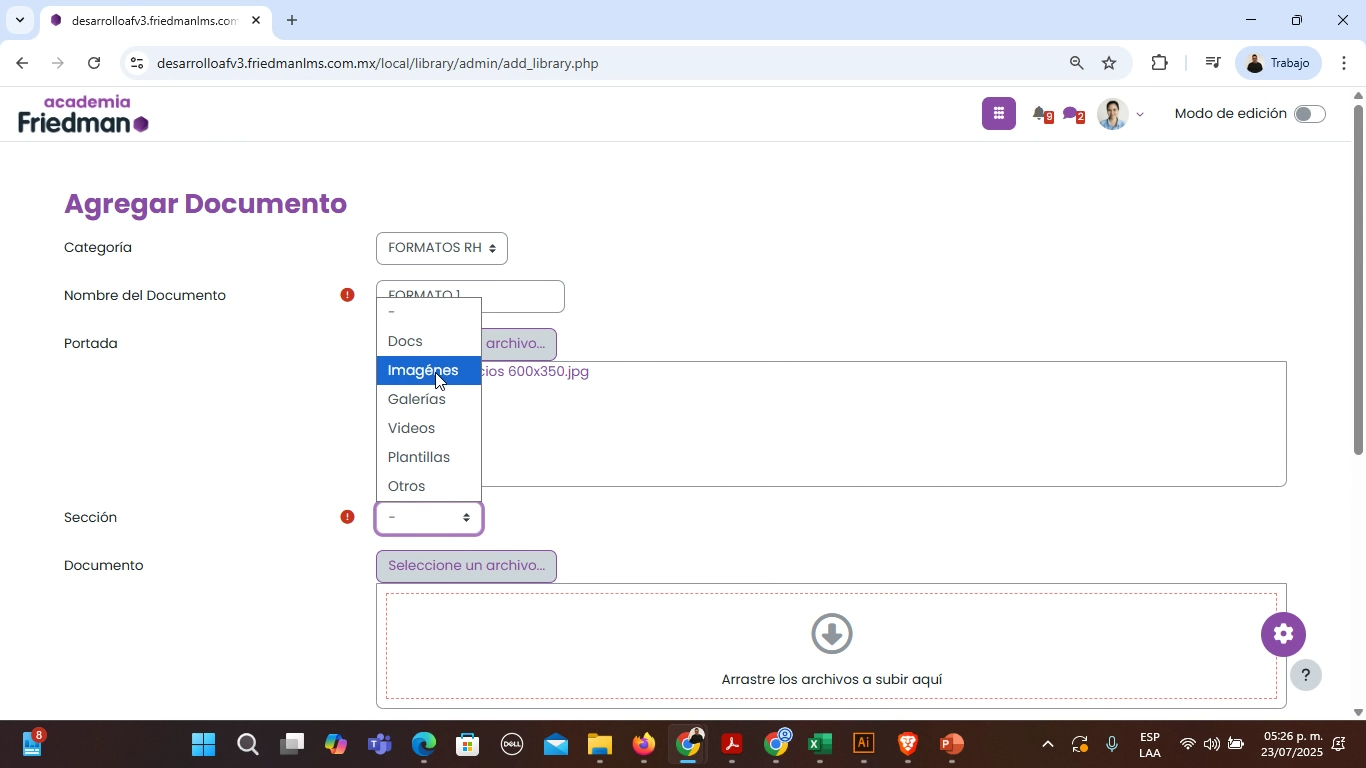Open Excel from the taskbar
Screen dimensions: 1366x768
point(820,744)
